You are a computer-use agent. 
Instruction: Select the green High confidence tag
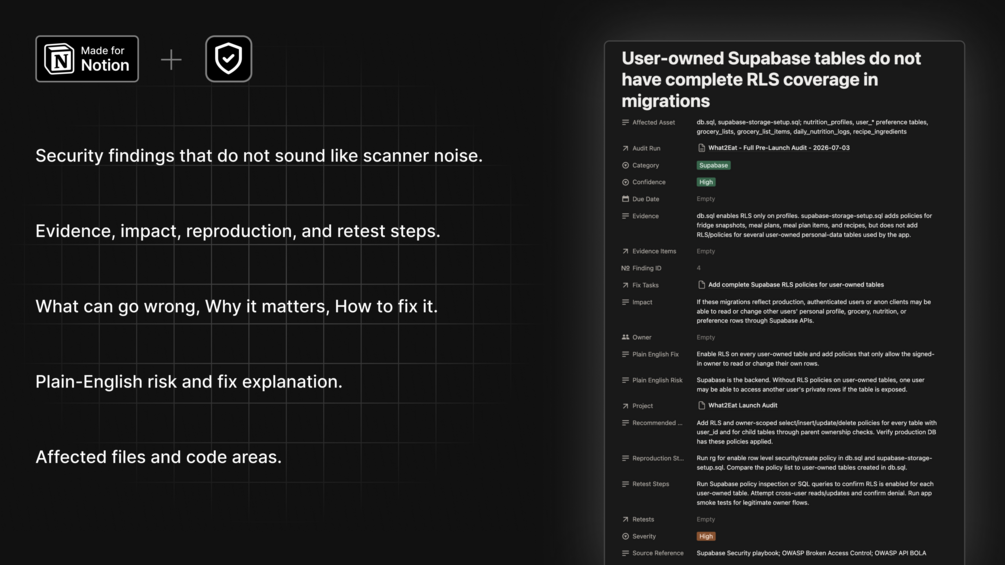point(706,182)
